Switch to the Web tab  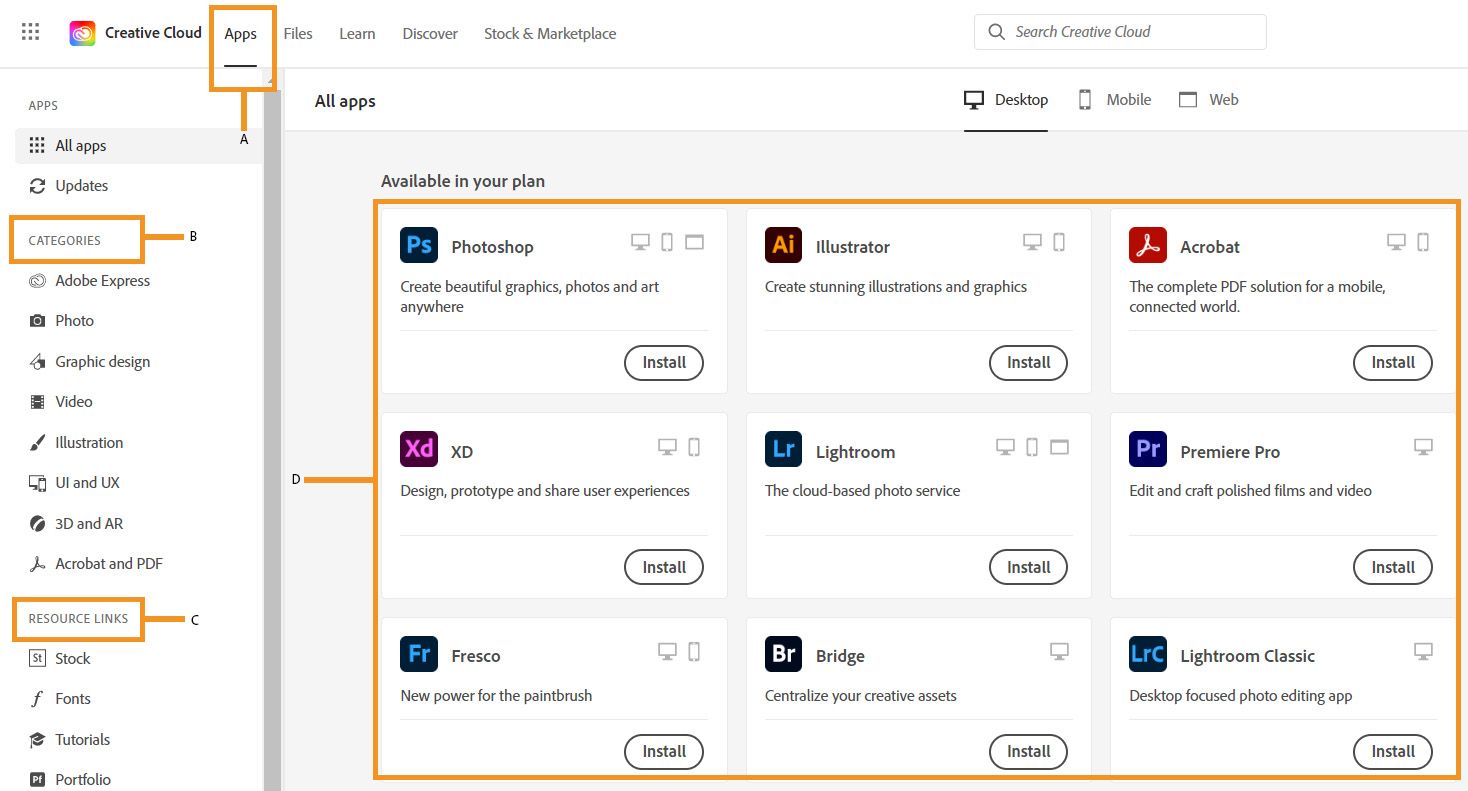(1209, 99)
